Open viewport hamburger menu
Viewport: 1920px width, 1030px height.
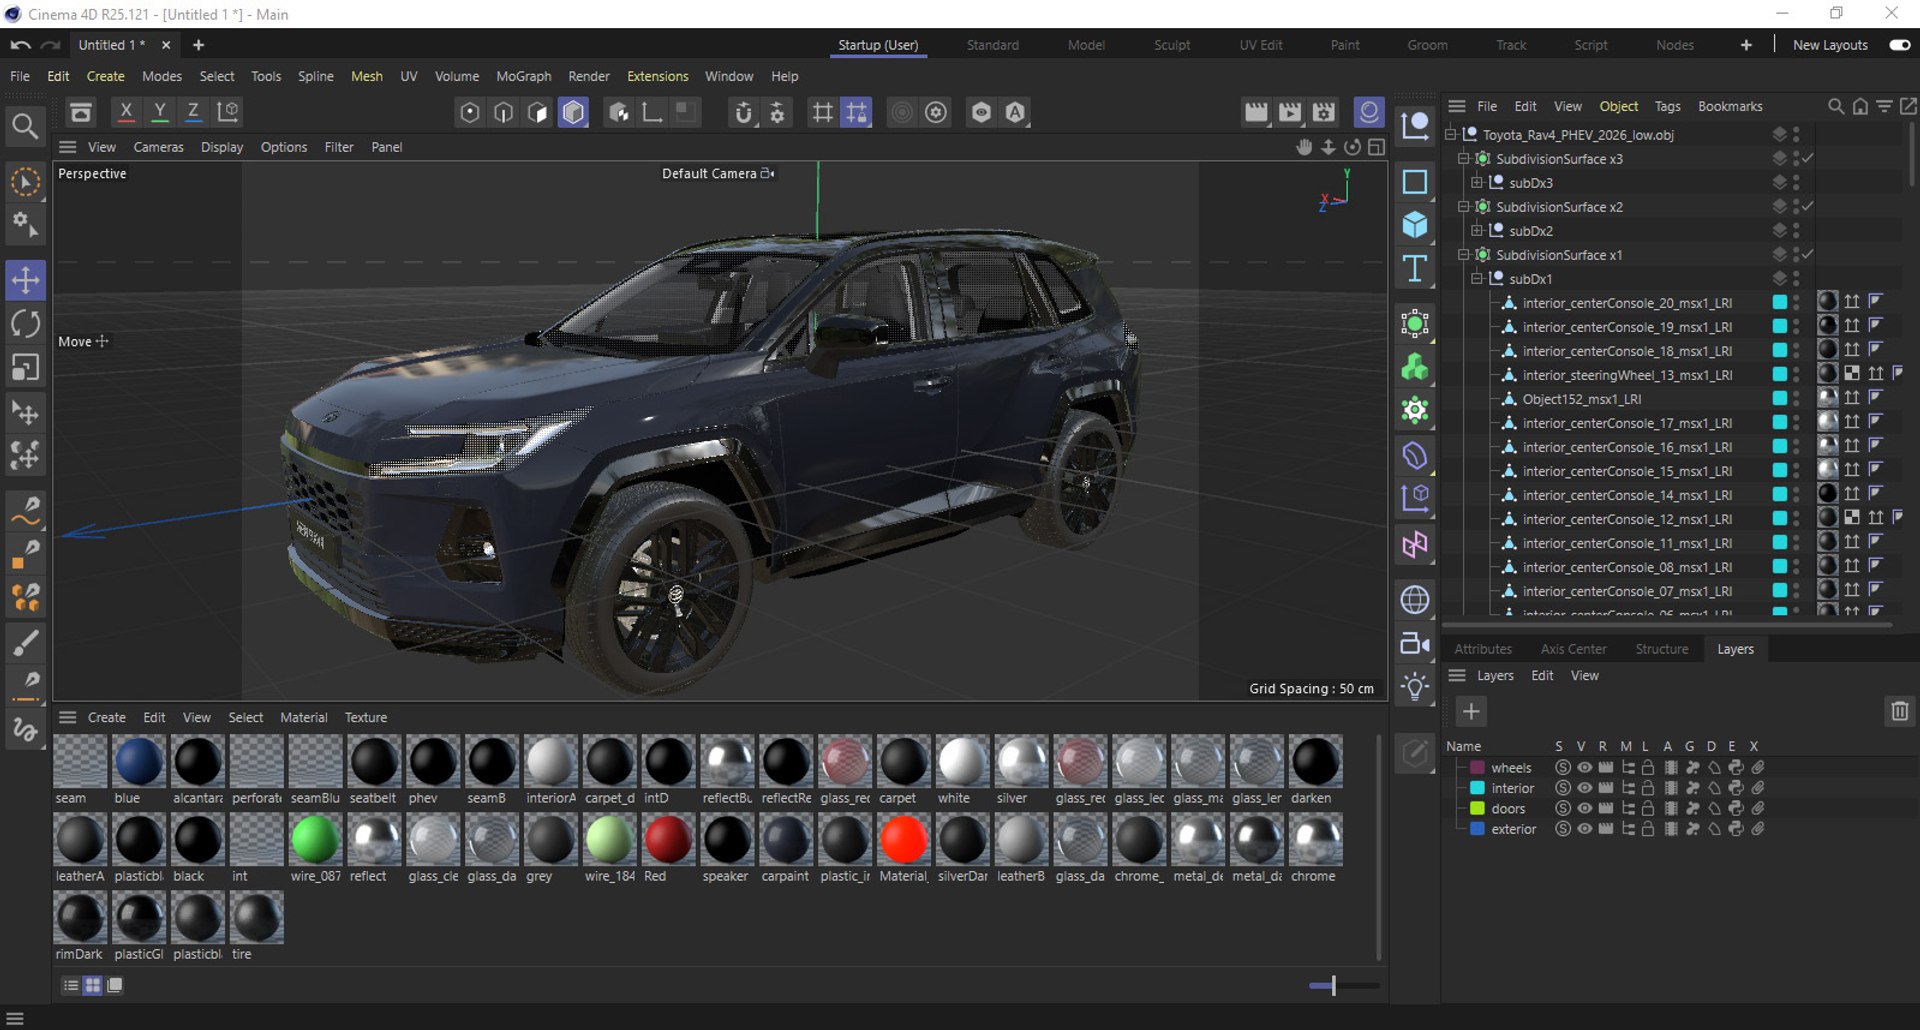pyautogui.click(x=67, y=147)
